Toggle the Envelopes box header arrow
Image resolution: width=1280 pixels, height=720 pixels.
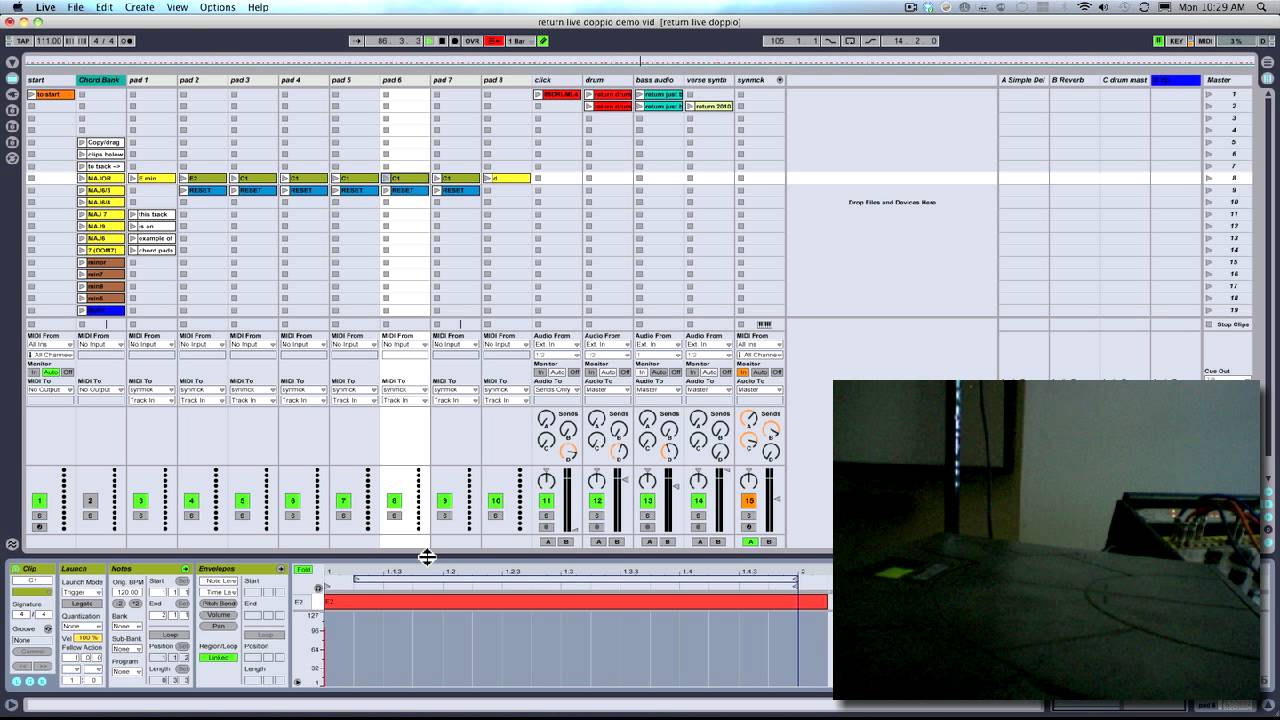click(281, 569)
